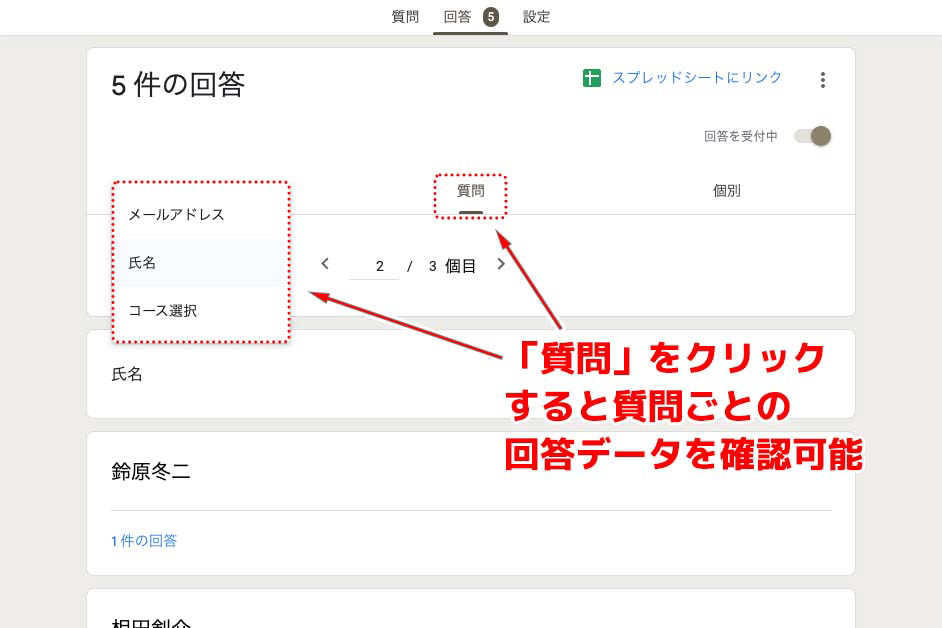Click the 氏名 question title card
The image size is (942, 628).
(x=470, y=374)
